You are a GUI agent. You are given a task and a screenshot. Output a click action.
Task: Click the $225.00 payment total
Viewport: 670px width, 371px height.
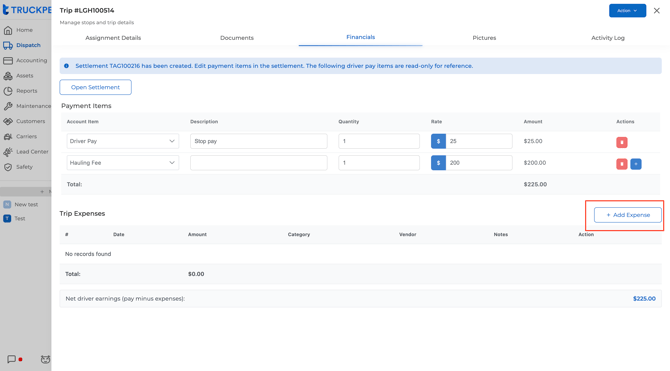(x=535, y=184)
